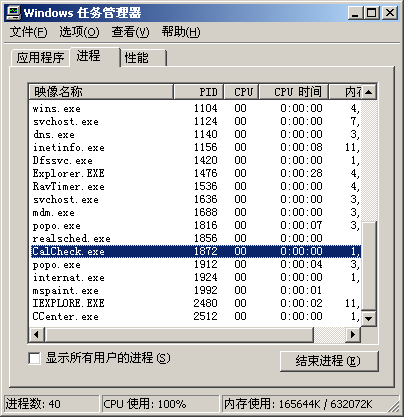
Task: Select the IEXPLORE.EXE process
Action: click(x=196, y=303)
